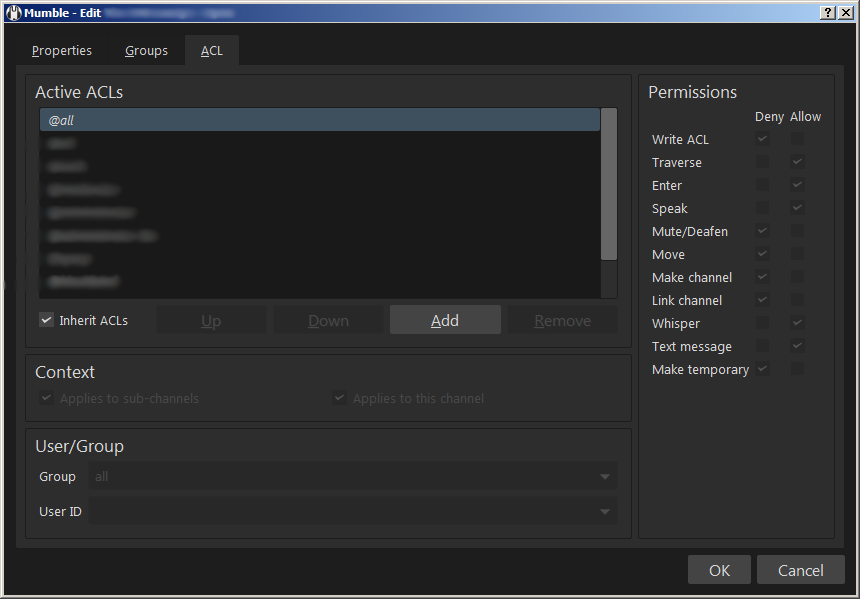Toggle Deny checkbox for Traverse

(x=762, y=162)
